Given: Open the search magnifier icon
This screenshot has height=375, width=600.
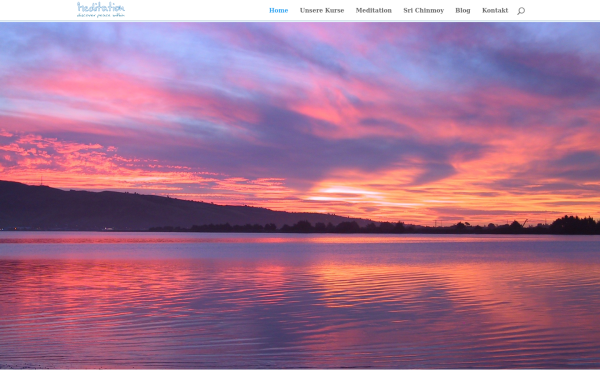Looking at the screenshot, I should [x=521, y=11].
